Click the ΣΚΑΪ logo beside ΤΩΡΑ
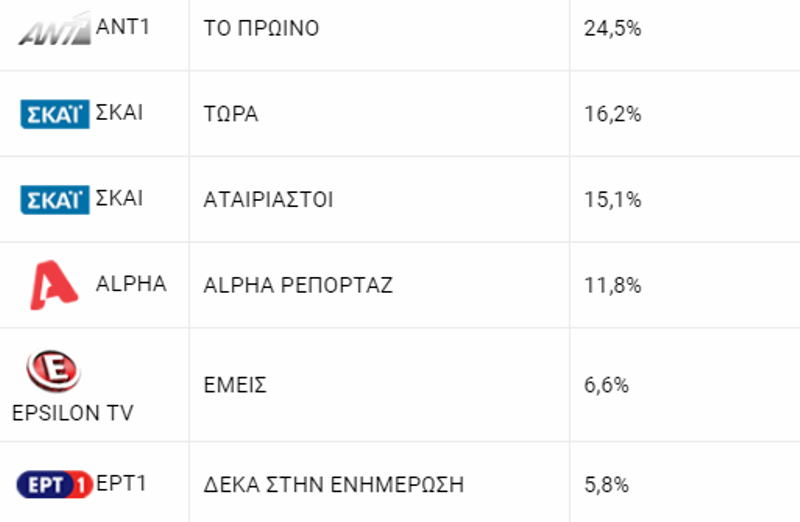The image size is (800, 522). click(x=55, y=114)
